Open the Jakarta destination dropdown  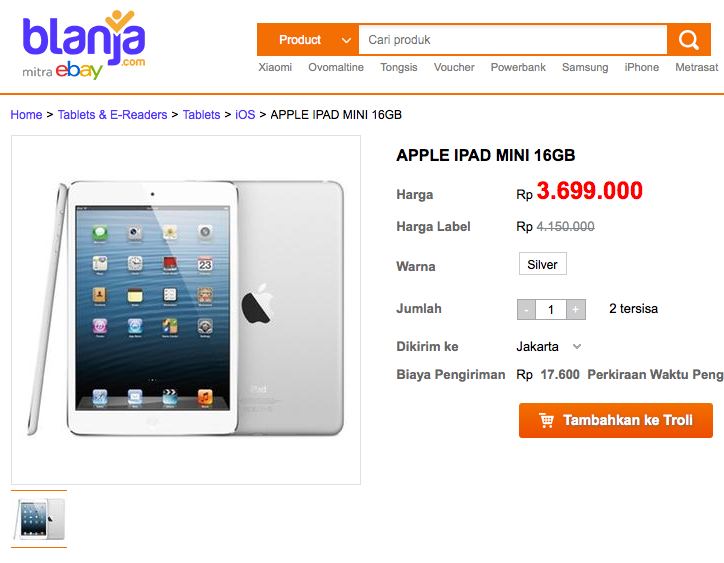(548, 346)
